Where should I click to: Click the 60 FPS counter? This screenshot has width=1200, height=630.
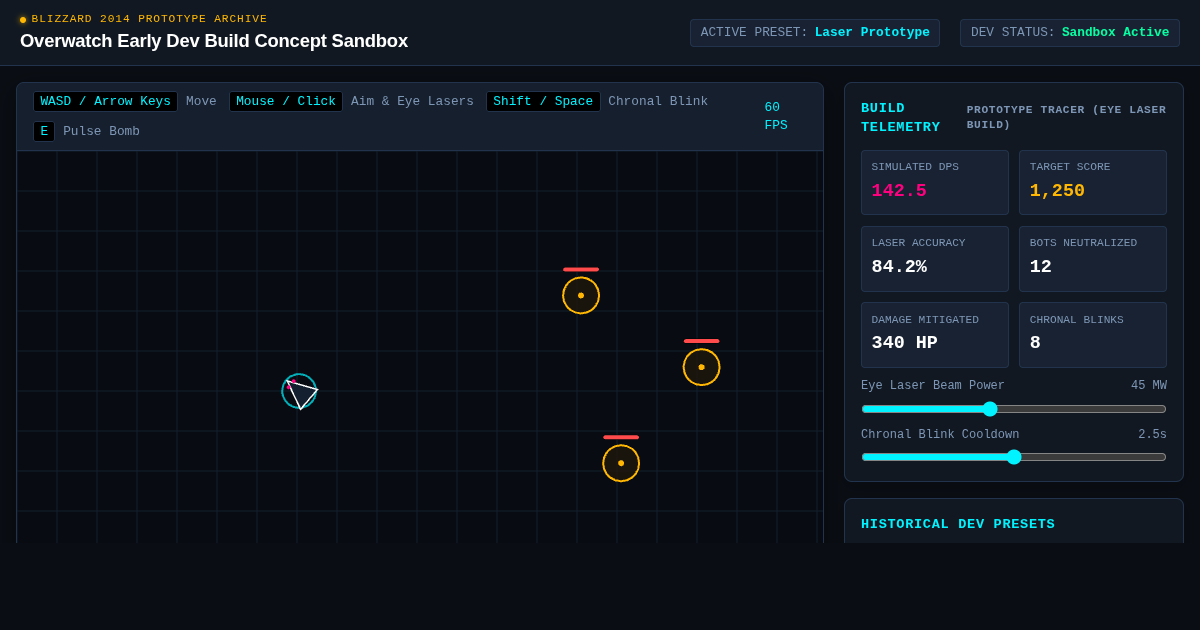[x=776, y=116]
